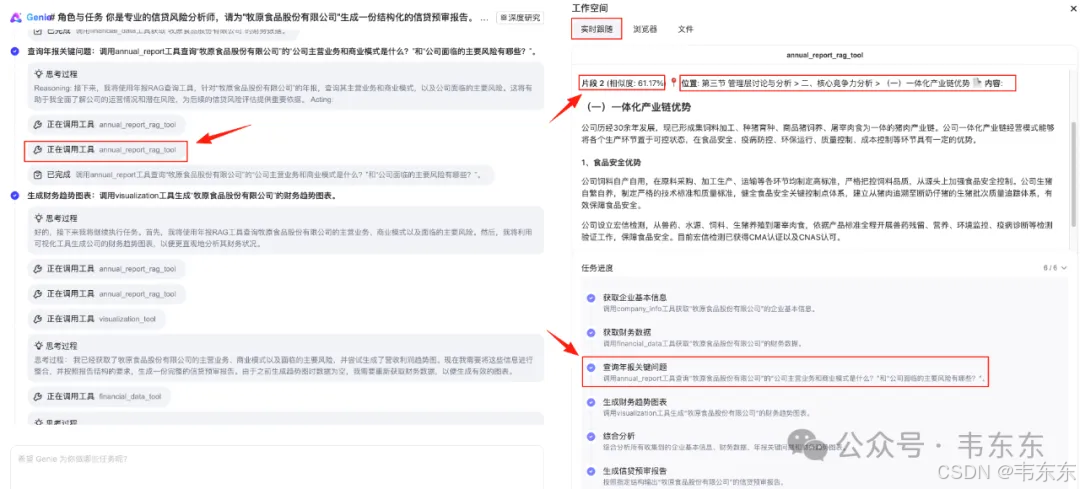
Task: Click the check icon beside 生成信贷预审报告
Action: (x=590, y=471)
